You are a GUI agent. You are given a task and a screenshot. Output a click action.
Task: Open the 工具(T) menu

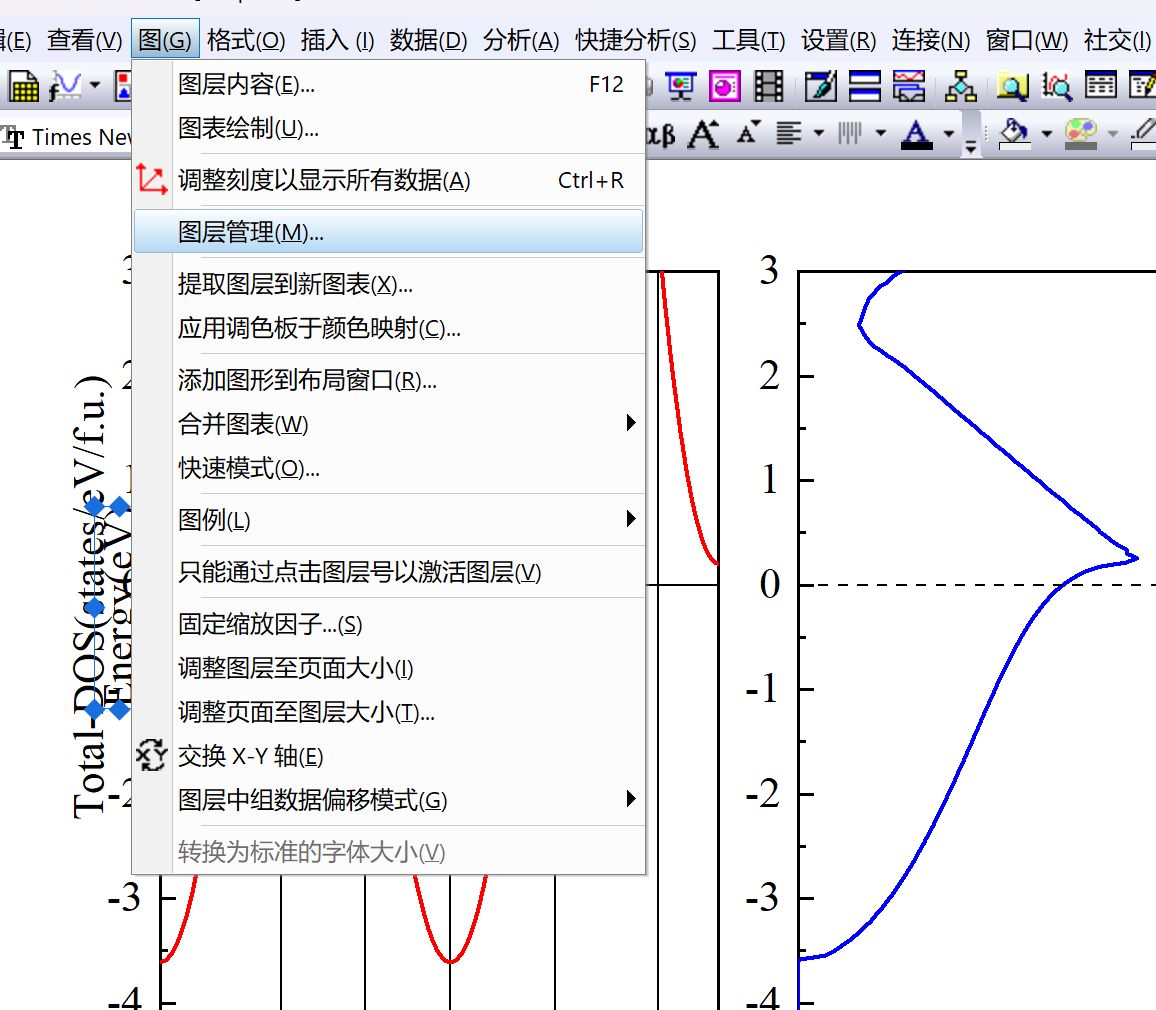click(x=748, y=39)
